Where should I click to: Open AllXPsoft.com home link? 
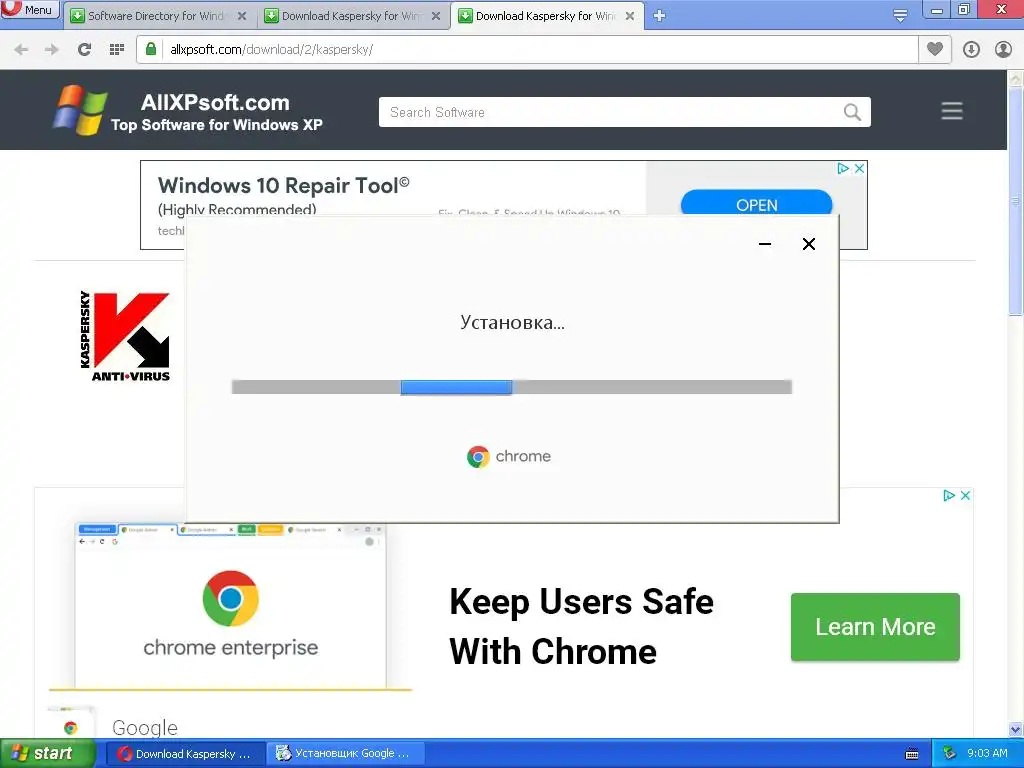(215, 103)
